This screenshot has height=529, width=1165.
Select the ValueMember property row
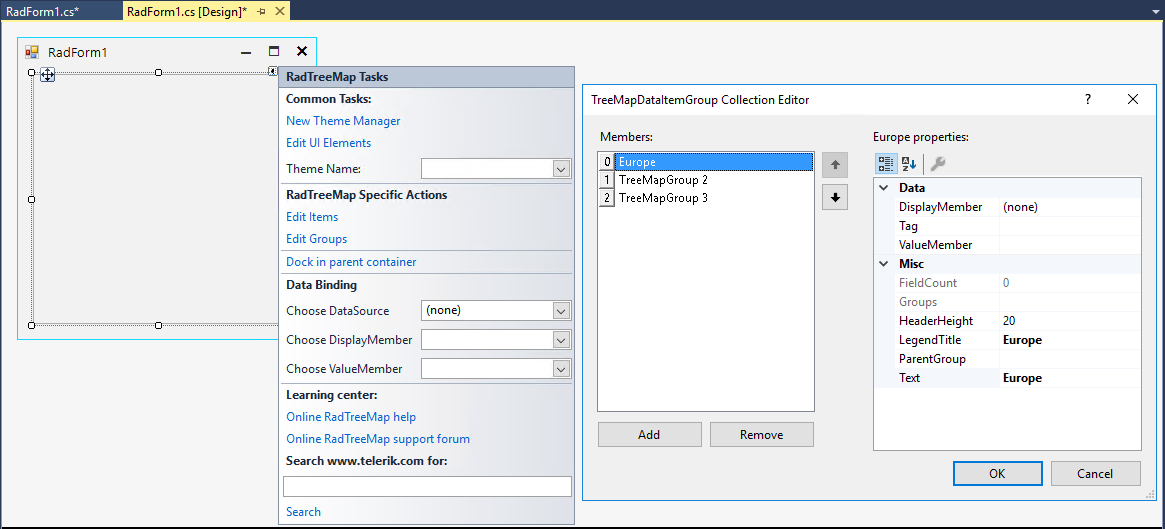coord(1007,245)
